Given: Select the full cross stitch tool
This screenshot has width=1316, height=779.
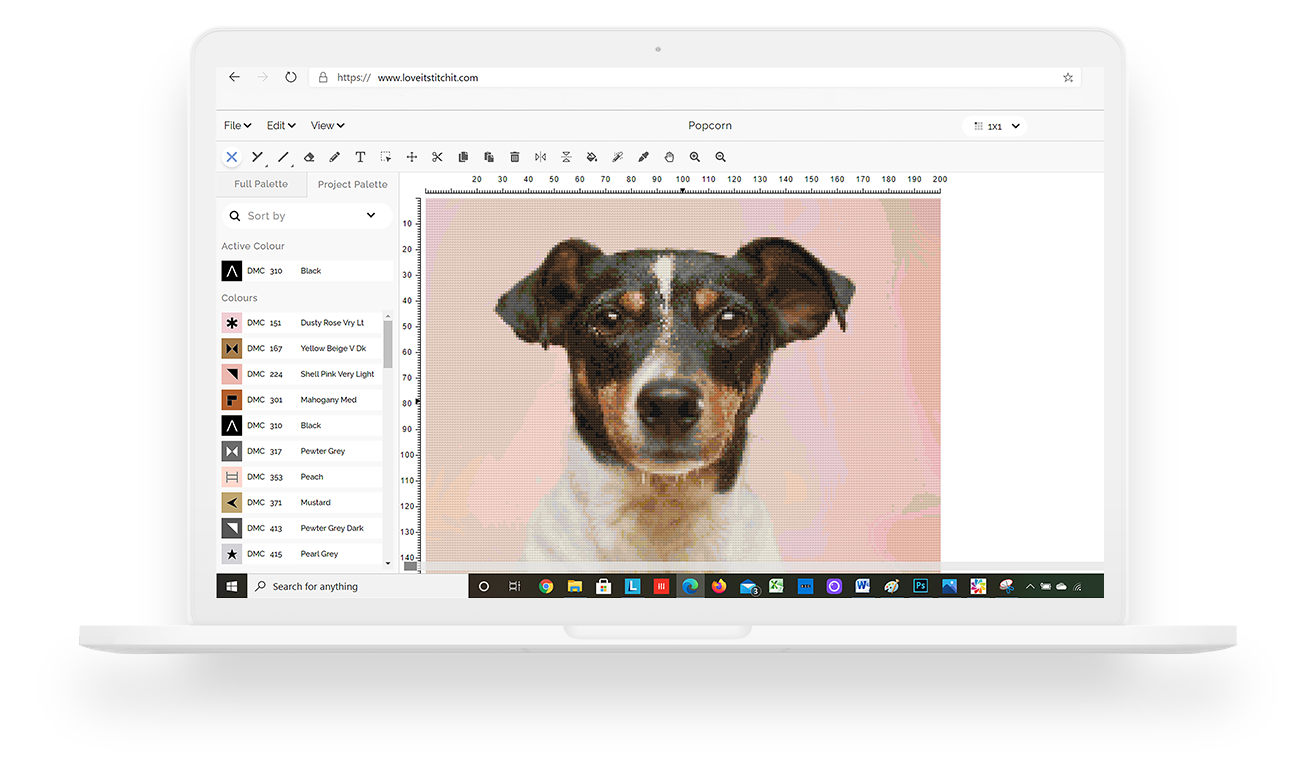Looking at the screenshot, I should pos(232,157).
